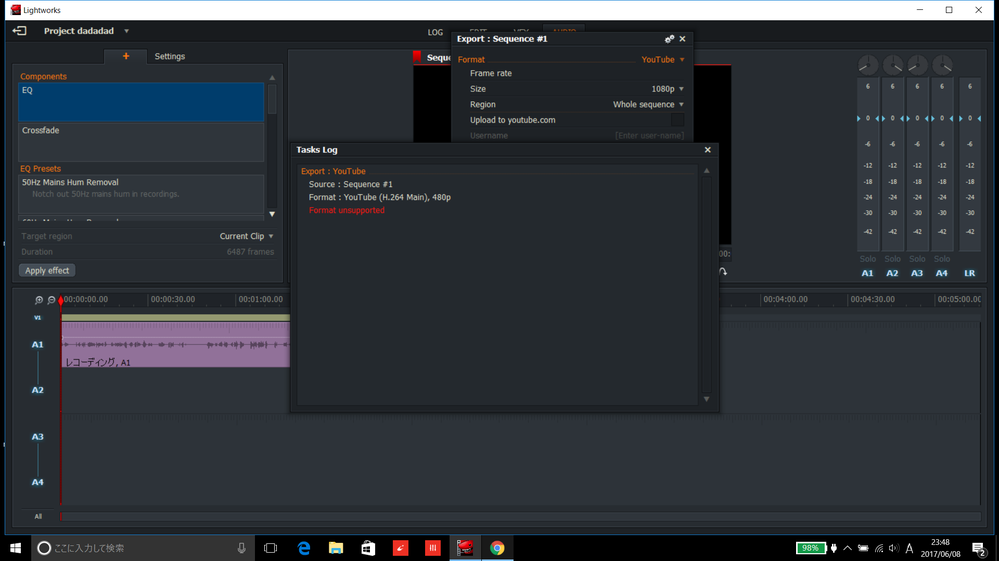Choose 50Hz Mains Hum Removal preset

pos(141,194)
